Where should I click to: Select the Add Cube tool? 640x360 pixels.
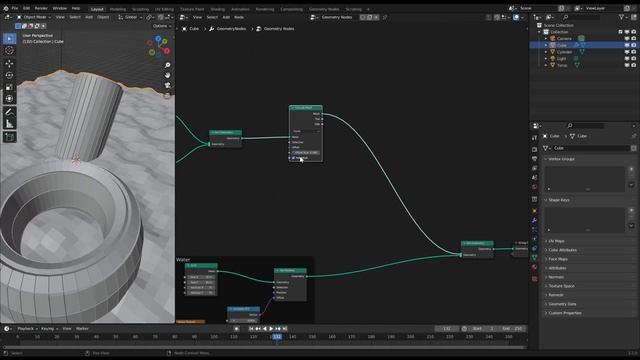pos(9,137)
